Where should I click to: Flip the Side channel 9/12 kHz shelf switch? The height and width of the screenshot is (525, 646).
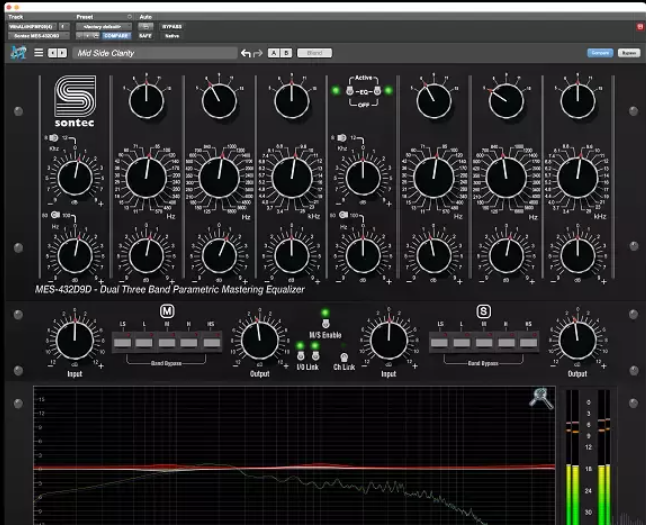coord(342,138)
